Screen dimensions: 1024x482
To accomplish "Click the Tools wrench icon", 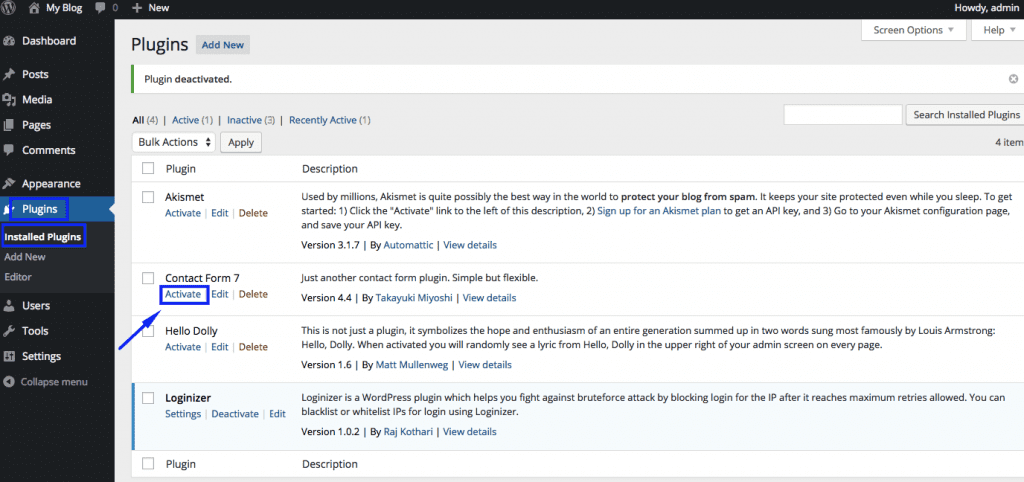I will [x=9, y=330].
